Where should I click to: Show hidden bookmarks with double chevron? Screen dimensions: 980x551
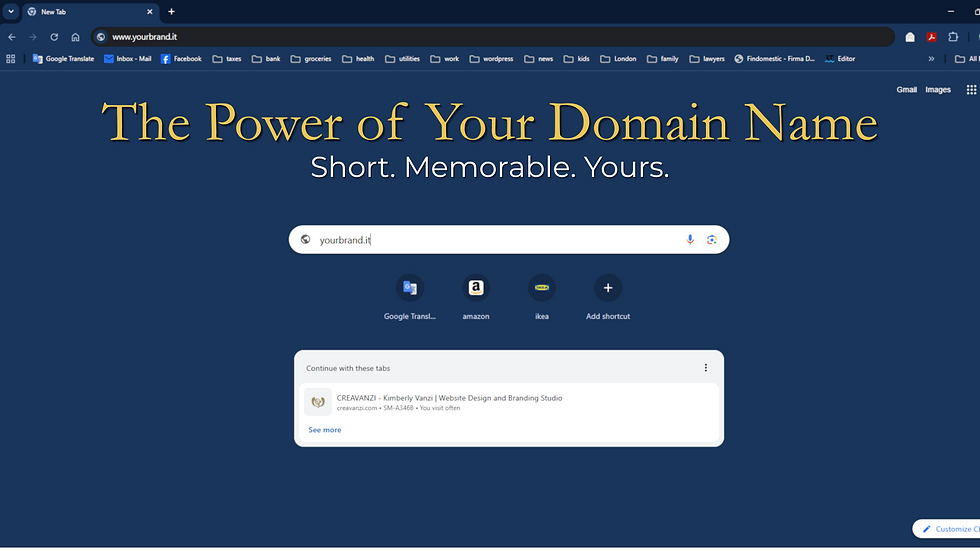coord(931,59)
